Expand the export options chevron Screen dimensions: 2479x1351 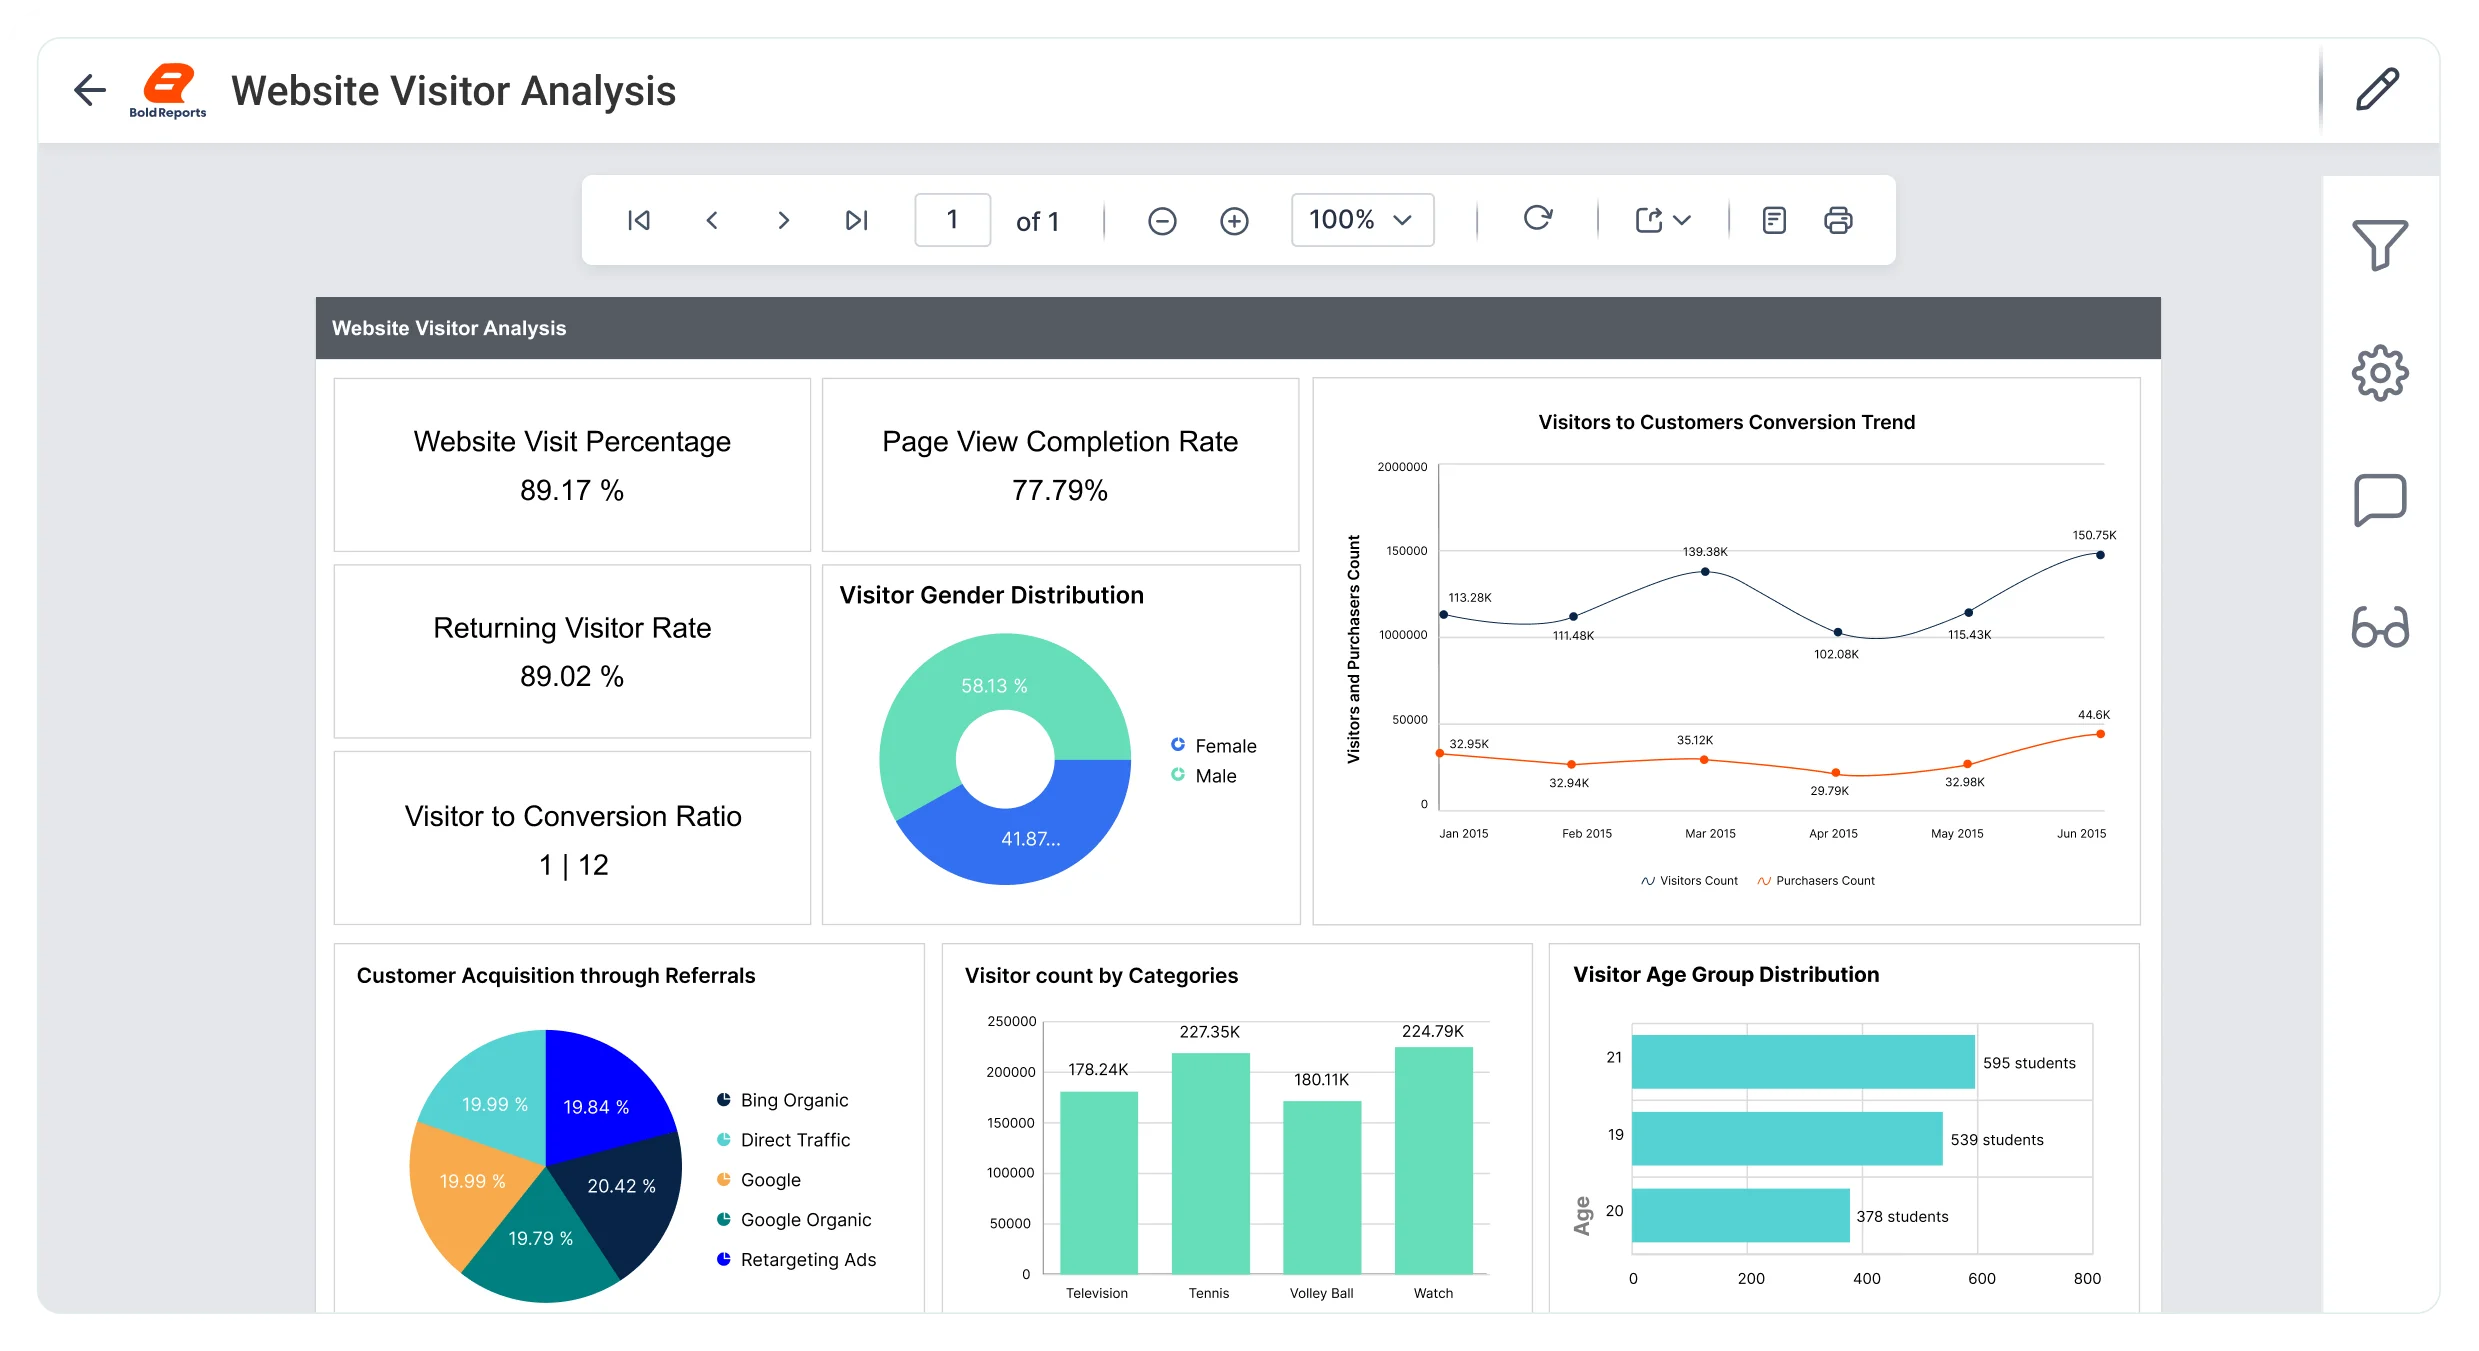pyautogui.click(x=1682, y=220)
